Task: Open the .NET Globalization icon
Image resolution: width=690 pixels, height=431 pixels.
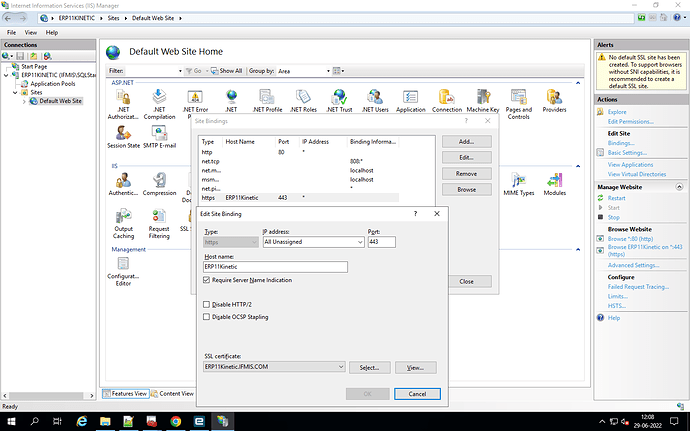Action: (231, 101)
